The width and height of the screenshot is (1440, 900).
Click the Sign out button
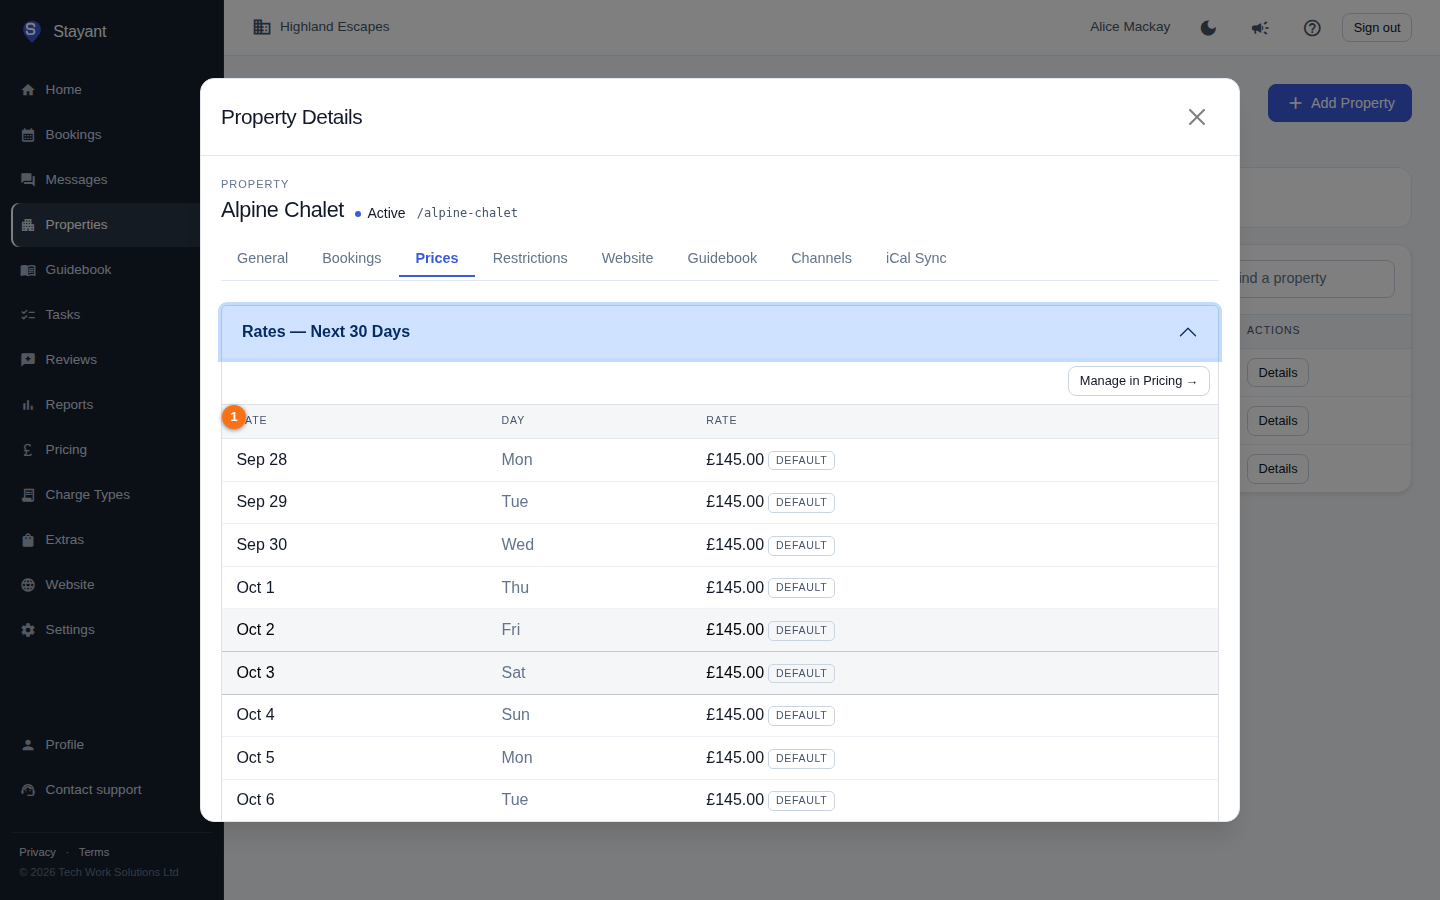tap(1377, 28)
